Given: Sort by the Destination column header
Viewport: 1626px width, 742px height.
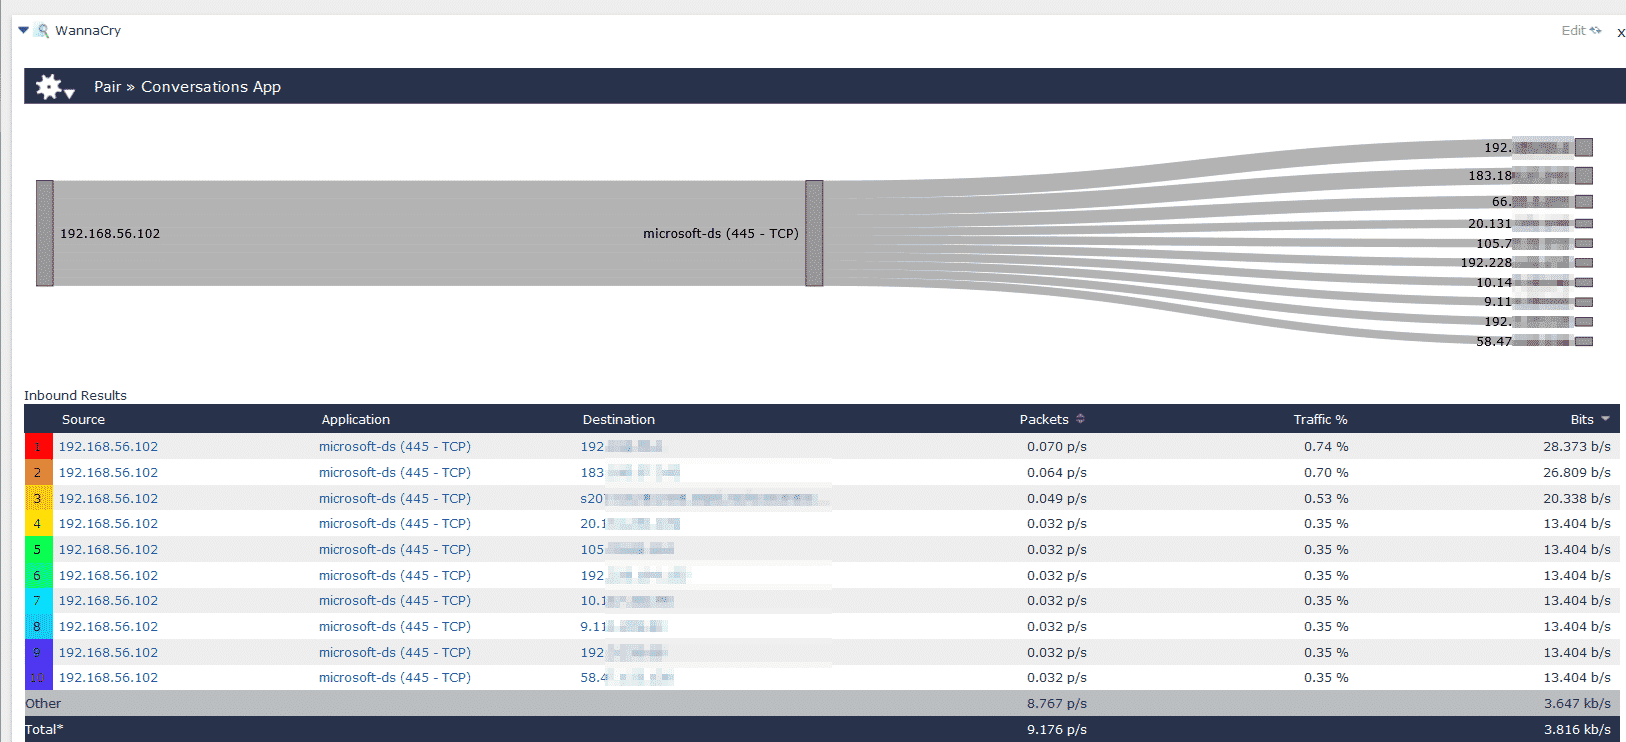Looking at the screenshot, I should pos(619,420).
